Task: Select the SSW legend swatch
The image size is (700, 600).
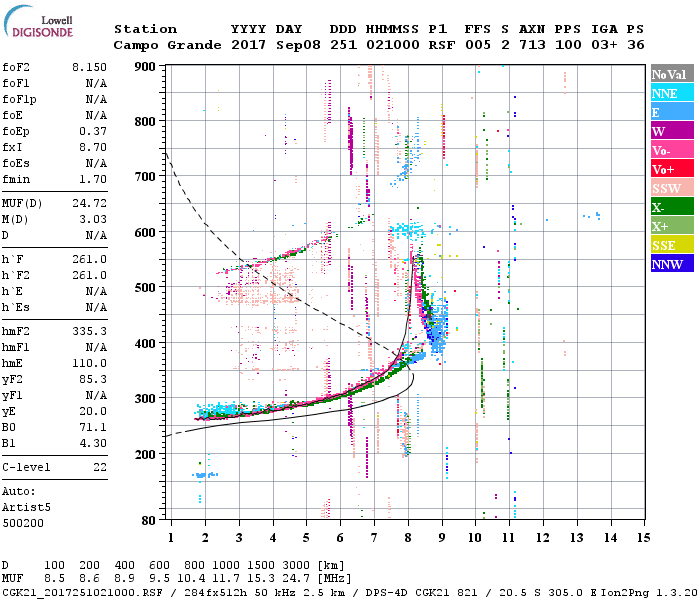Action: 672,188
